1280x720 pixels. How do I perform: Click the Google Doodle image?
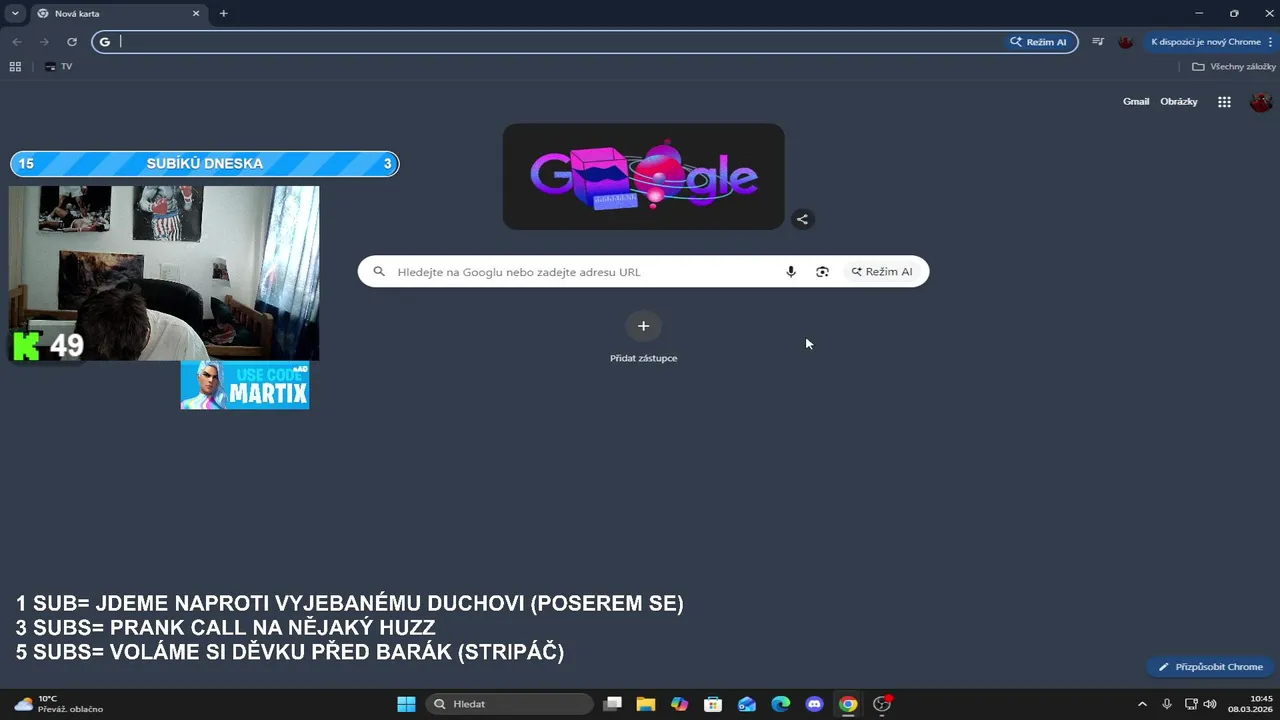[643, 177]
